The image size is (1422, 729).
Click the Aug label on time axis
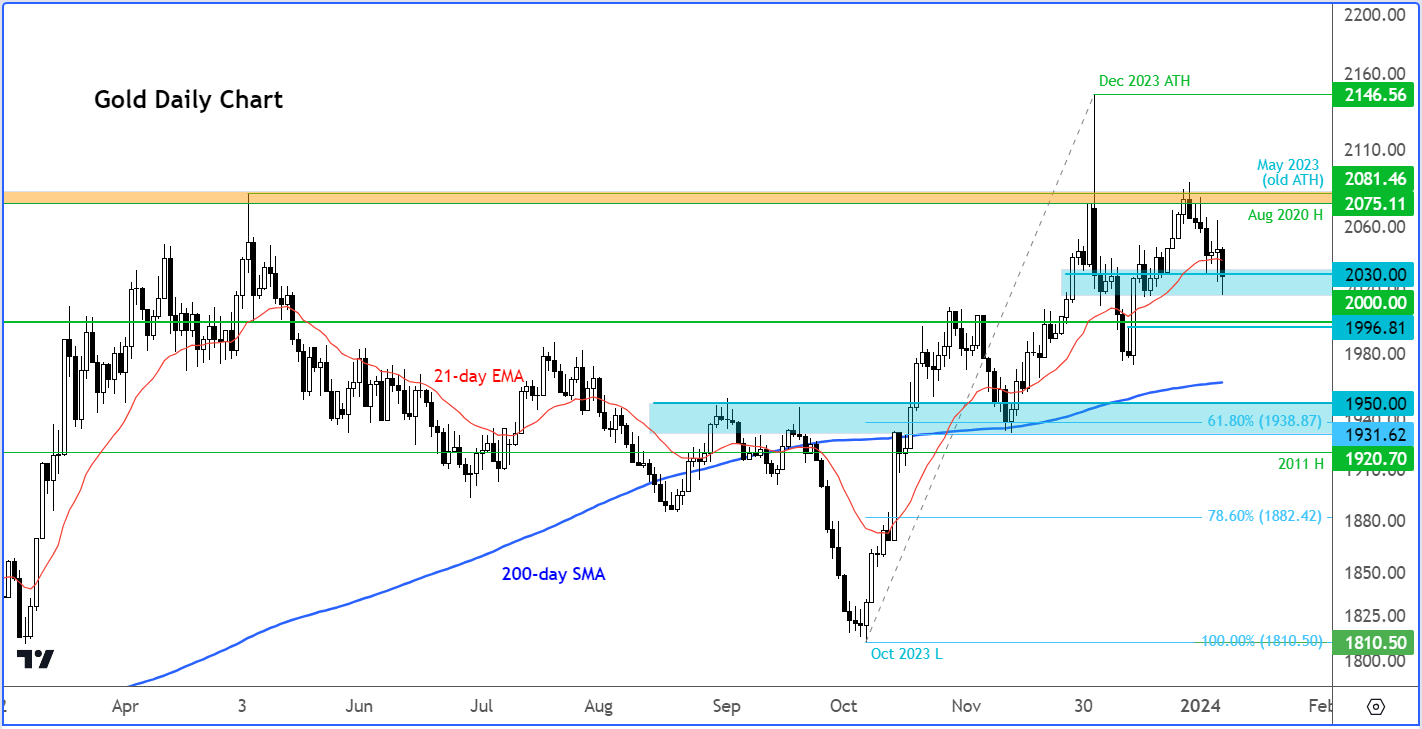598,707
